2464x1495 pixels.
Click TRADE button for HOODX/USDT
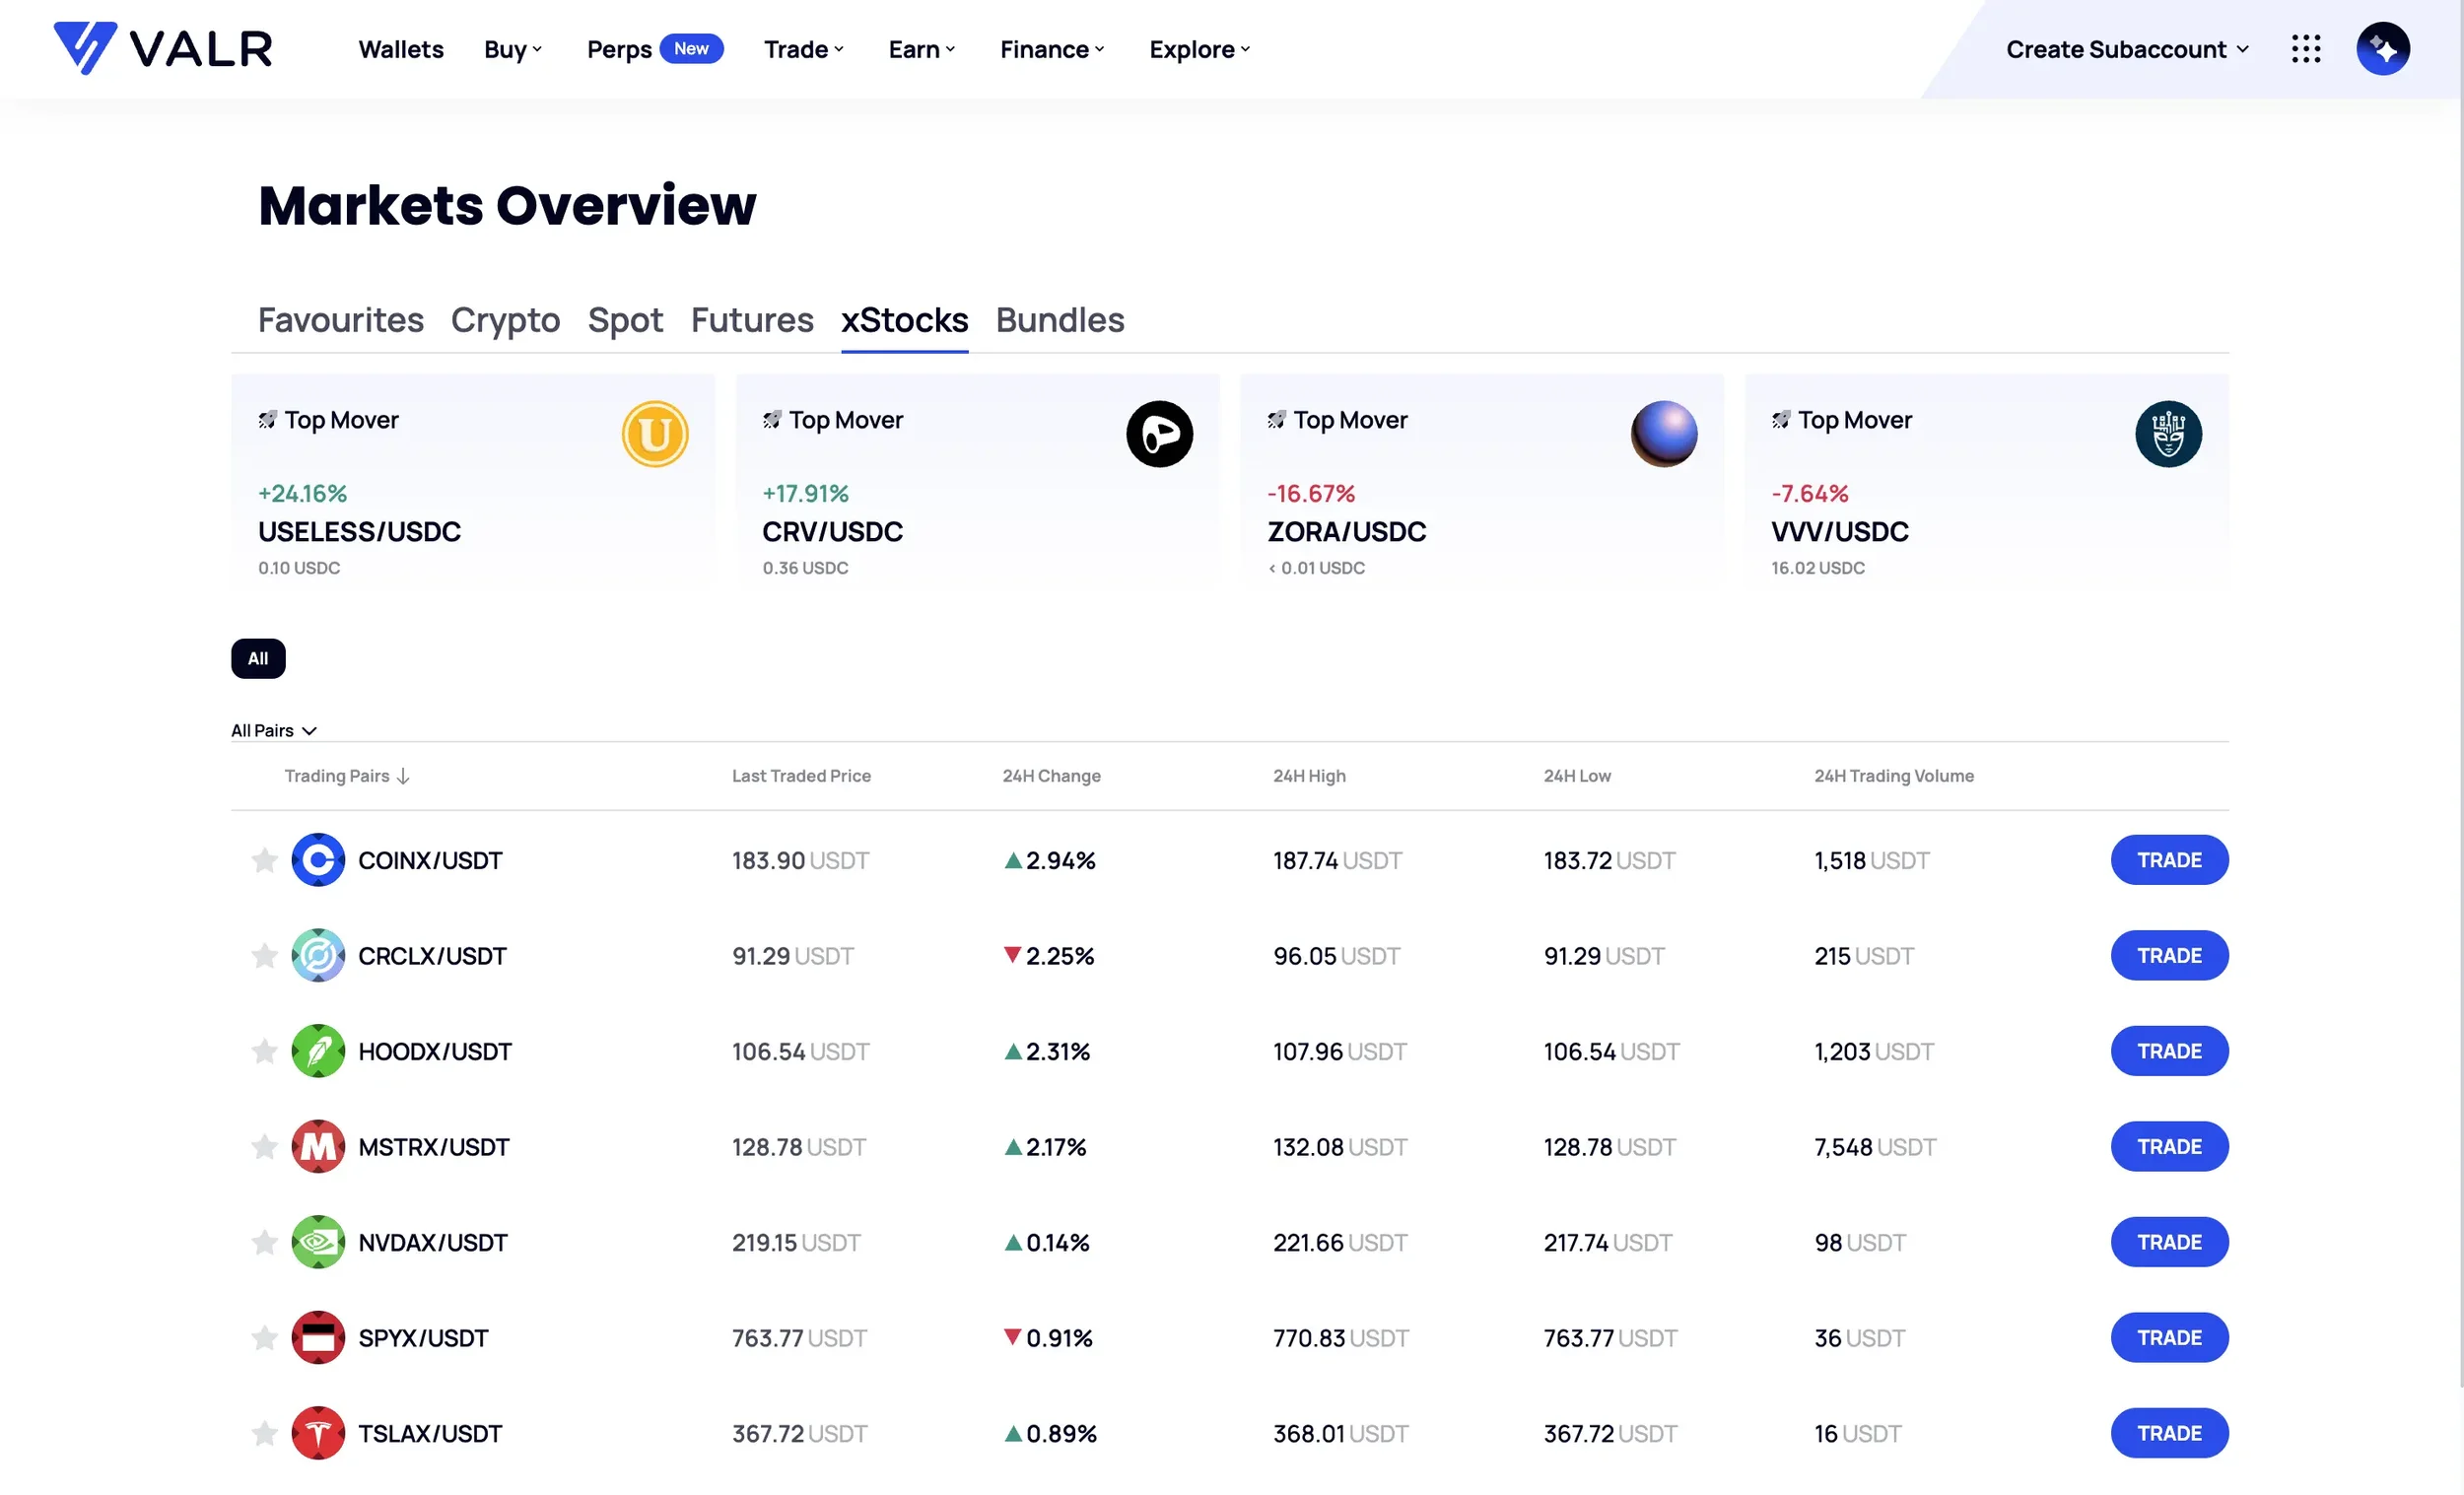click(2169, 1051)
